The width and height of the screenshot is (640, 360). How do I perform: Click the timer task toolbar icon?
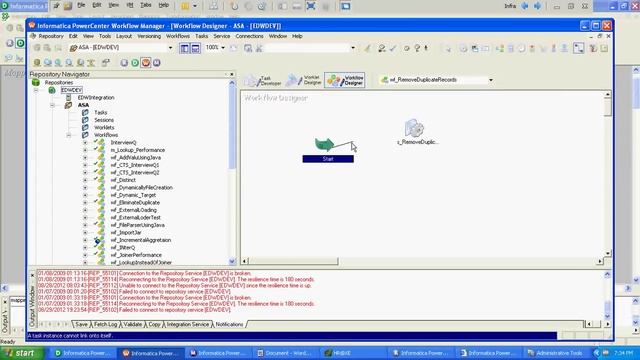click(x=521, y=48)
